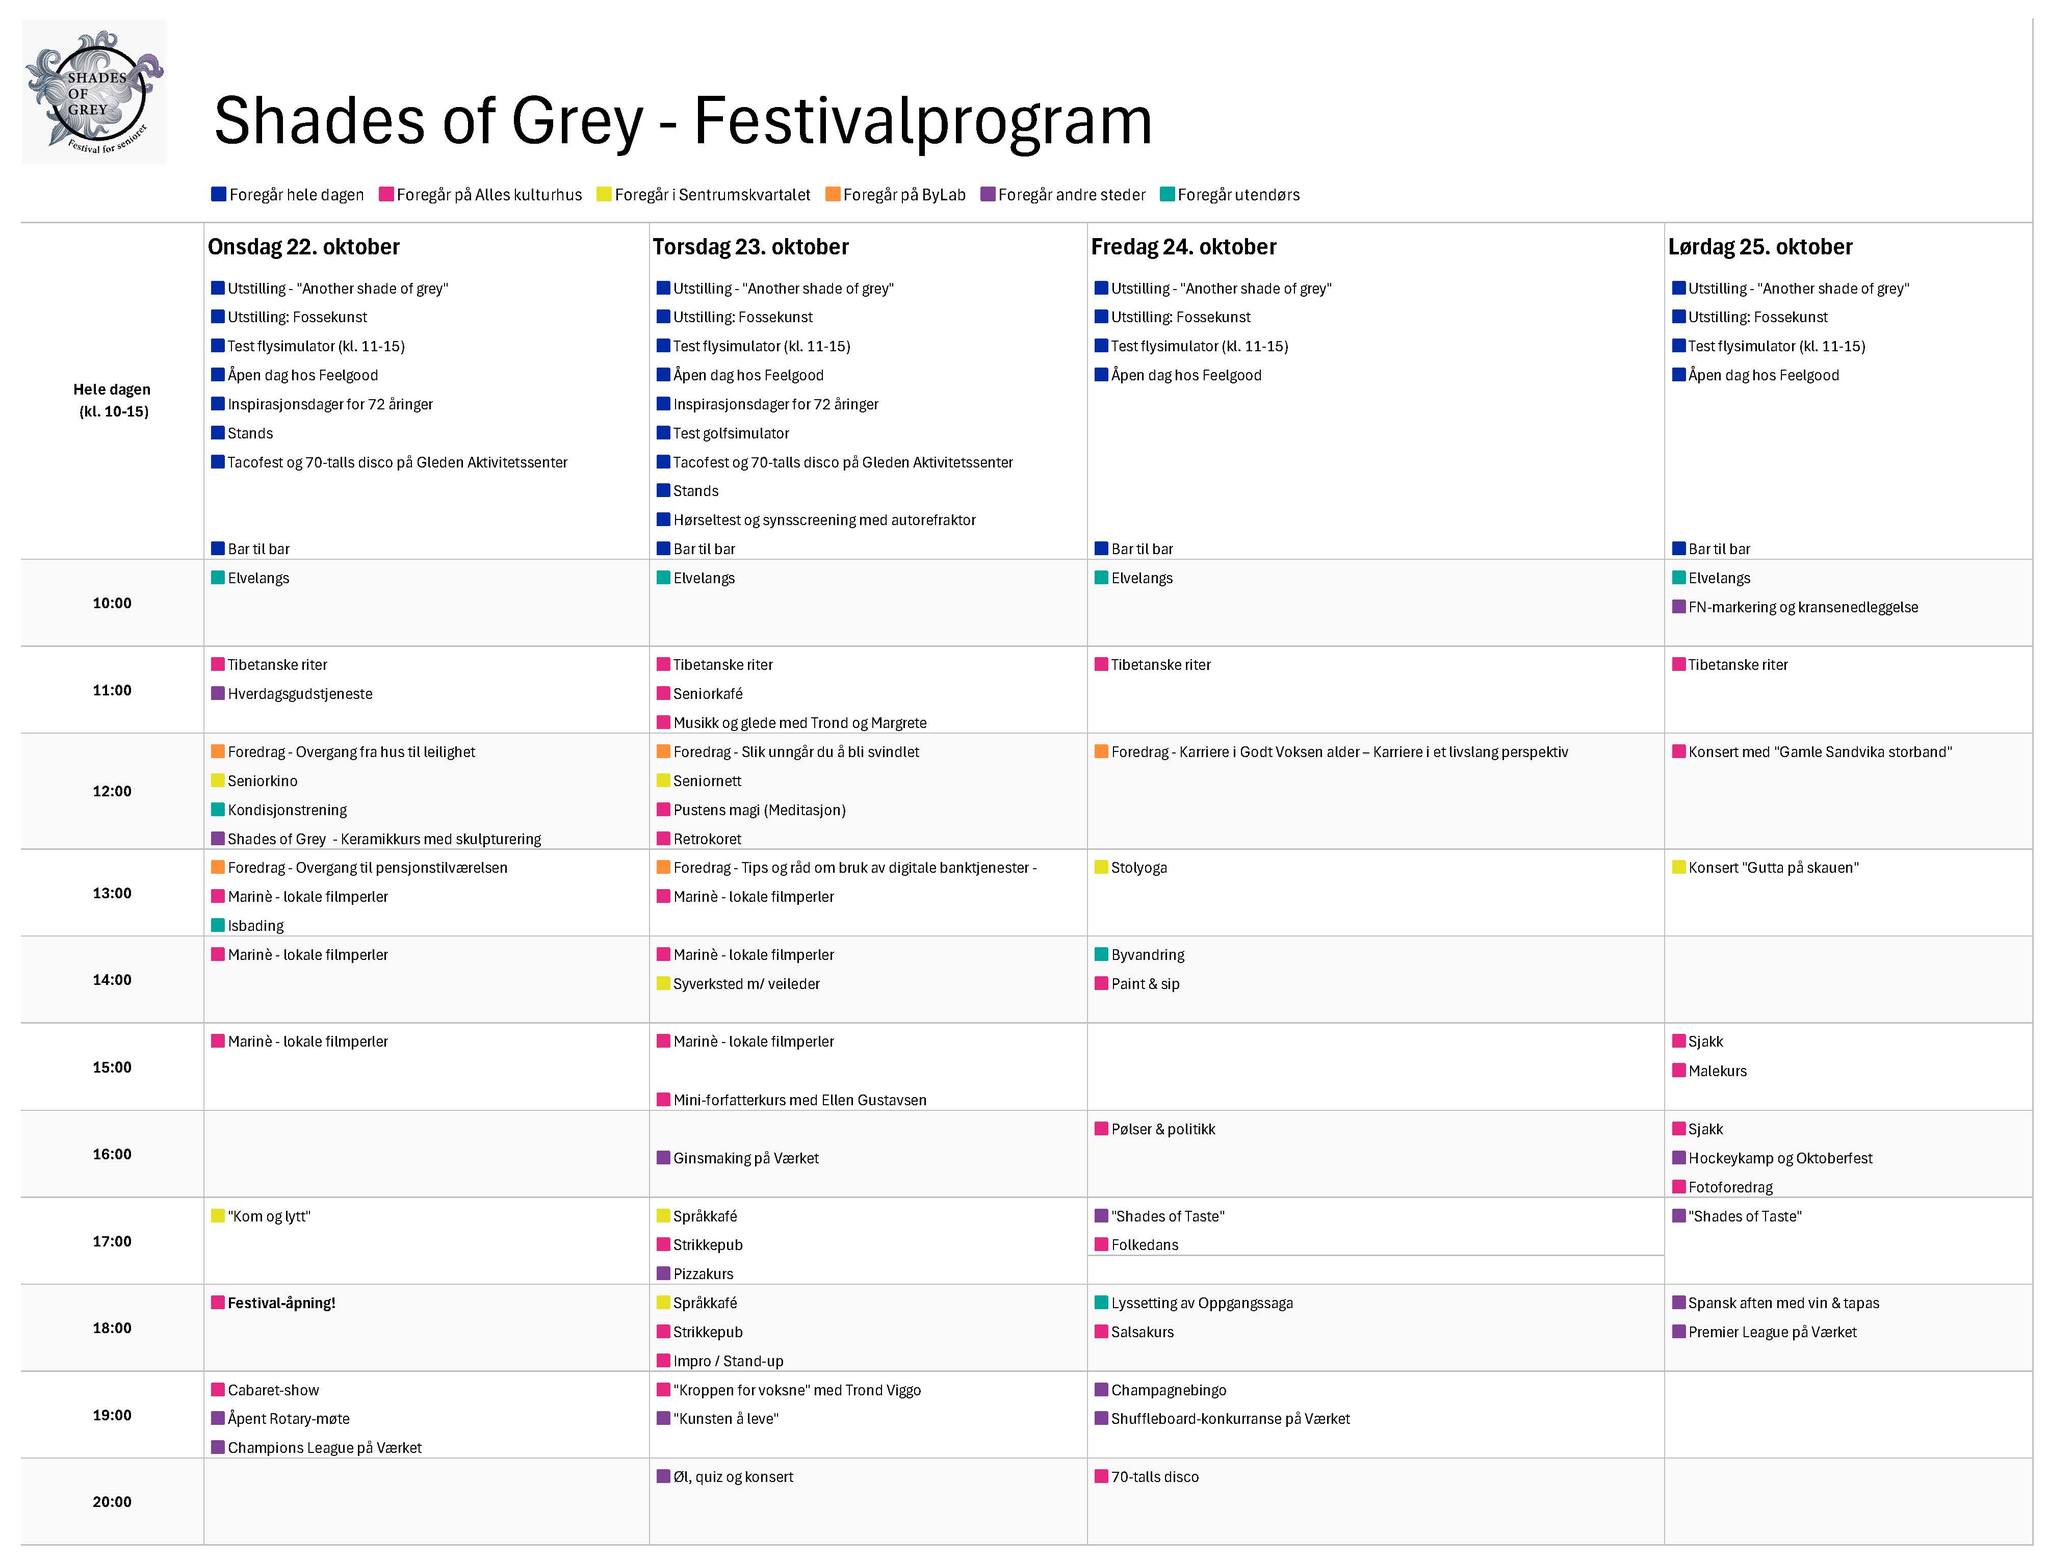Select '"Kom og lytt"' on Wednesday at 17:00

pos(269,1216)
